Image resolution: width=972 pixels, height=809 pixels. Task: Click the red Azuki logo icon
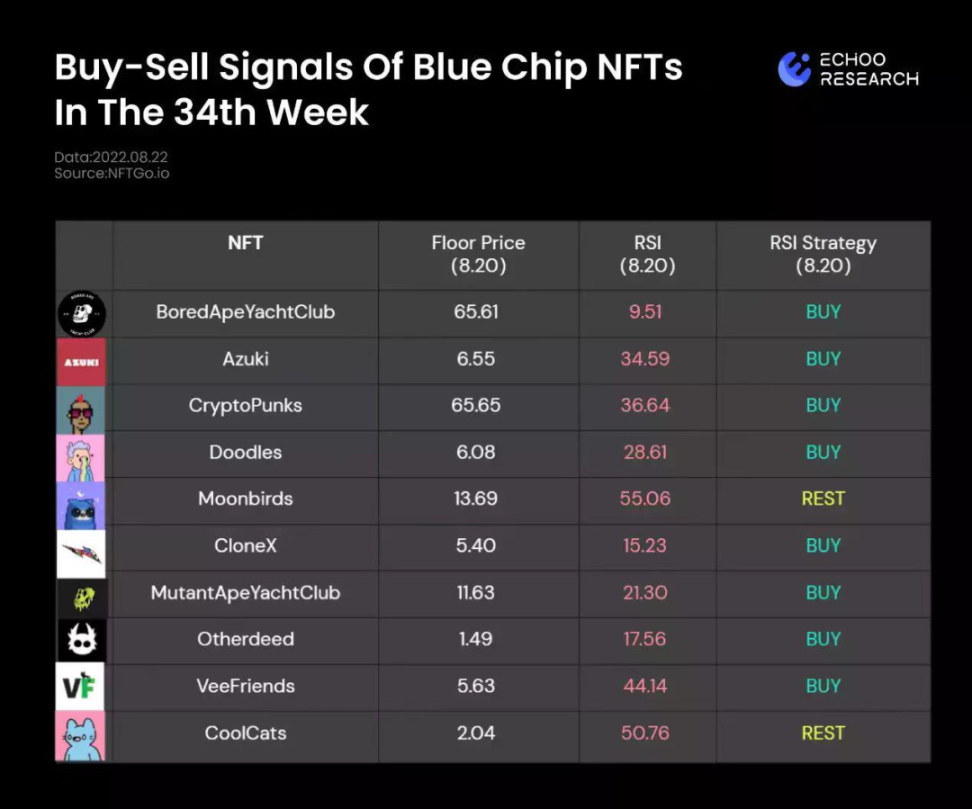click(81, 360)
